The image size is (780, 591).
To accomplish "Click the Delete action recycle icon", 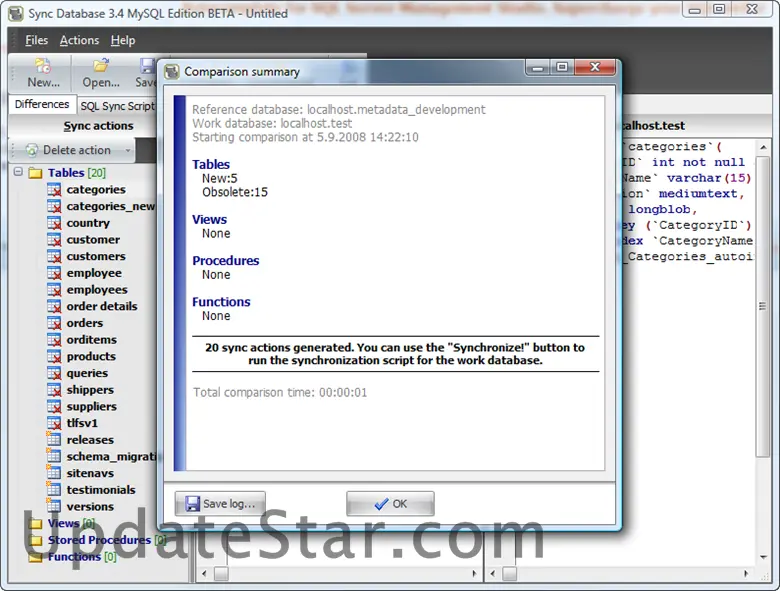I will pyautogui.click(x=32, y=150).
